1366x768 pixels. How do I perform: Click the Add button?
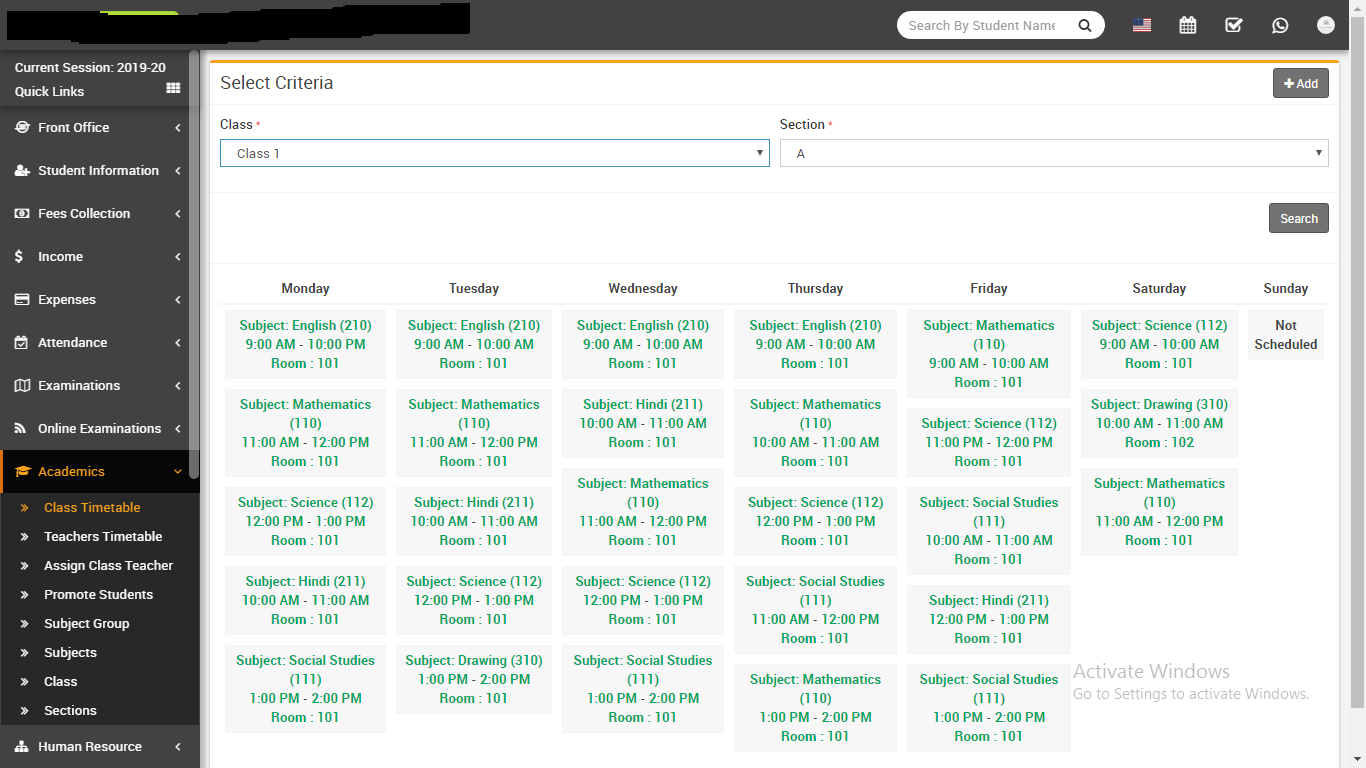coord(1300,84)
